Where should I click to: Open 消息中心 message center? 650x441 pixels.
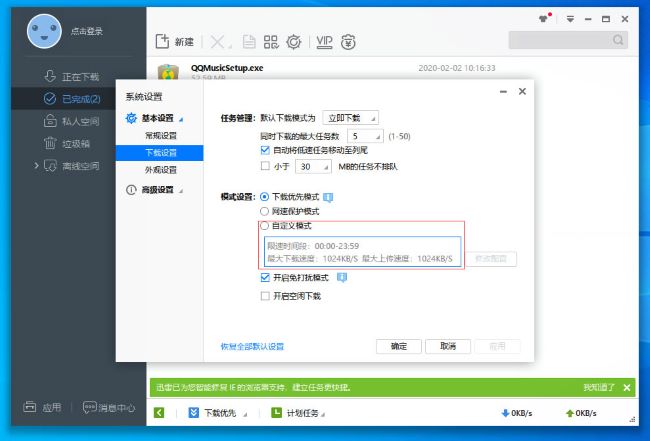pos(109,407)
